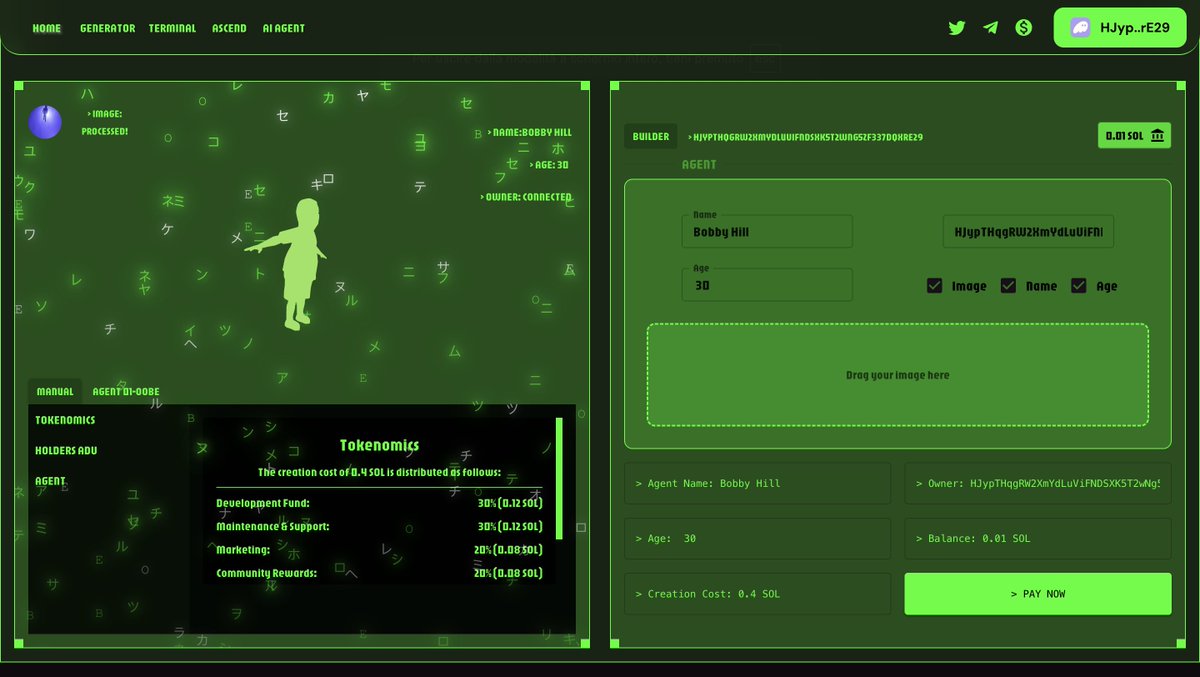Switch to the AGENT 01-OOBE tab
The height and width of the screenshot is (677, 1200).
126,391
